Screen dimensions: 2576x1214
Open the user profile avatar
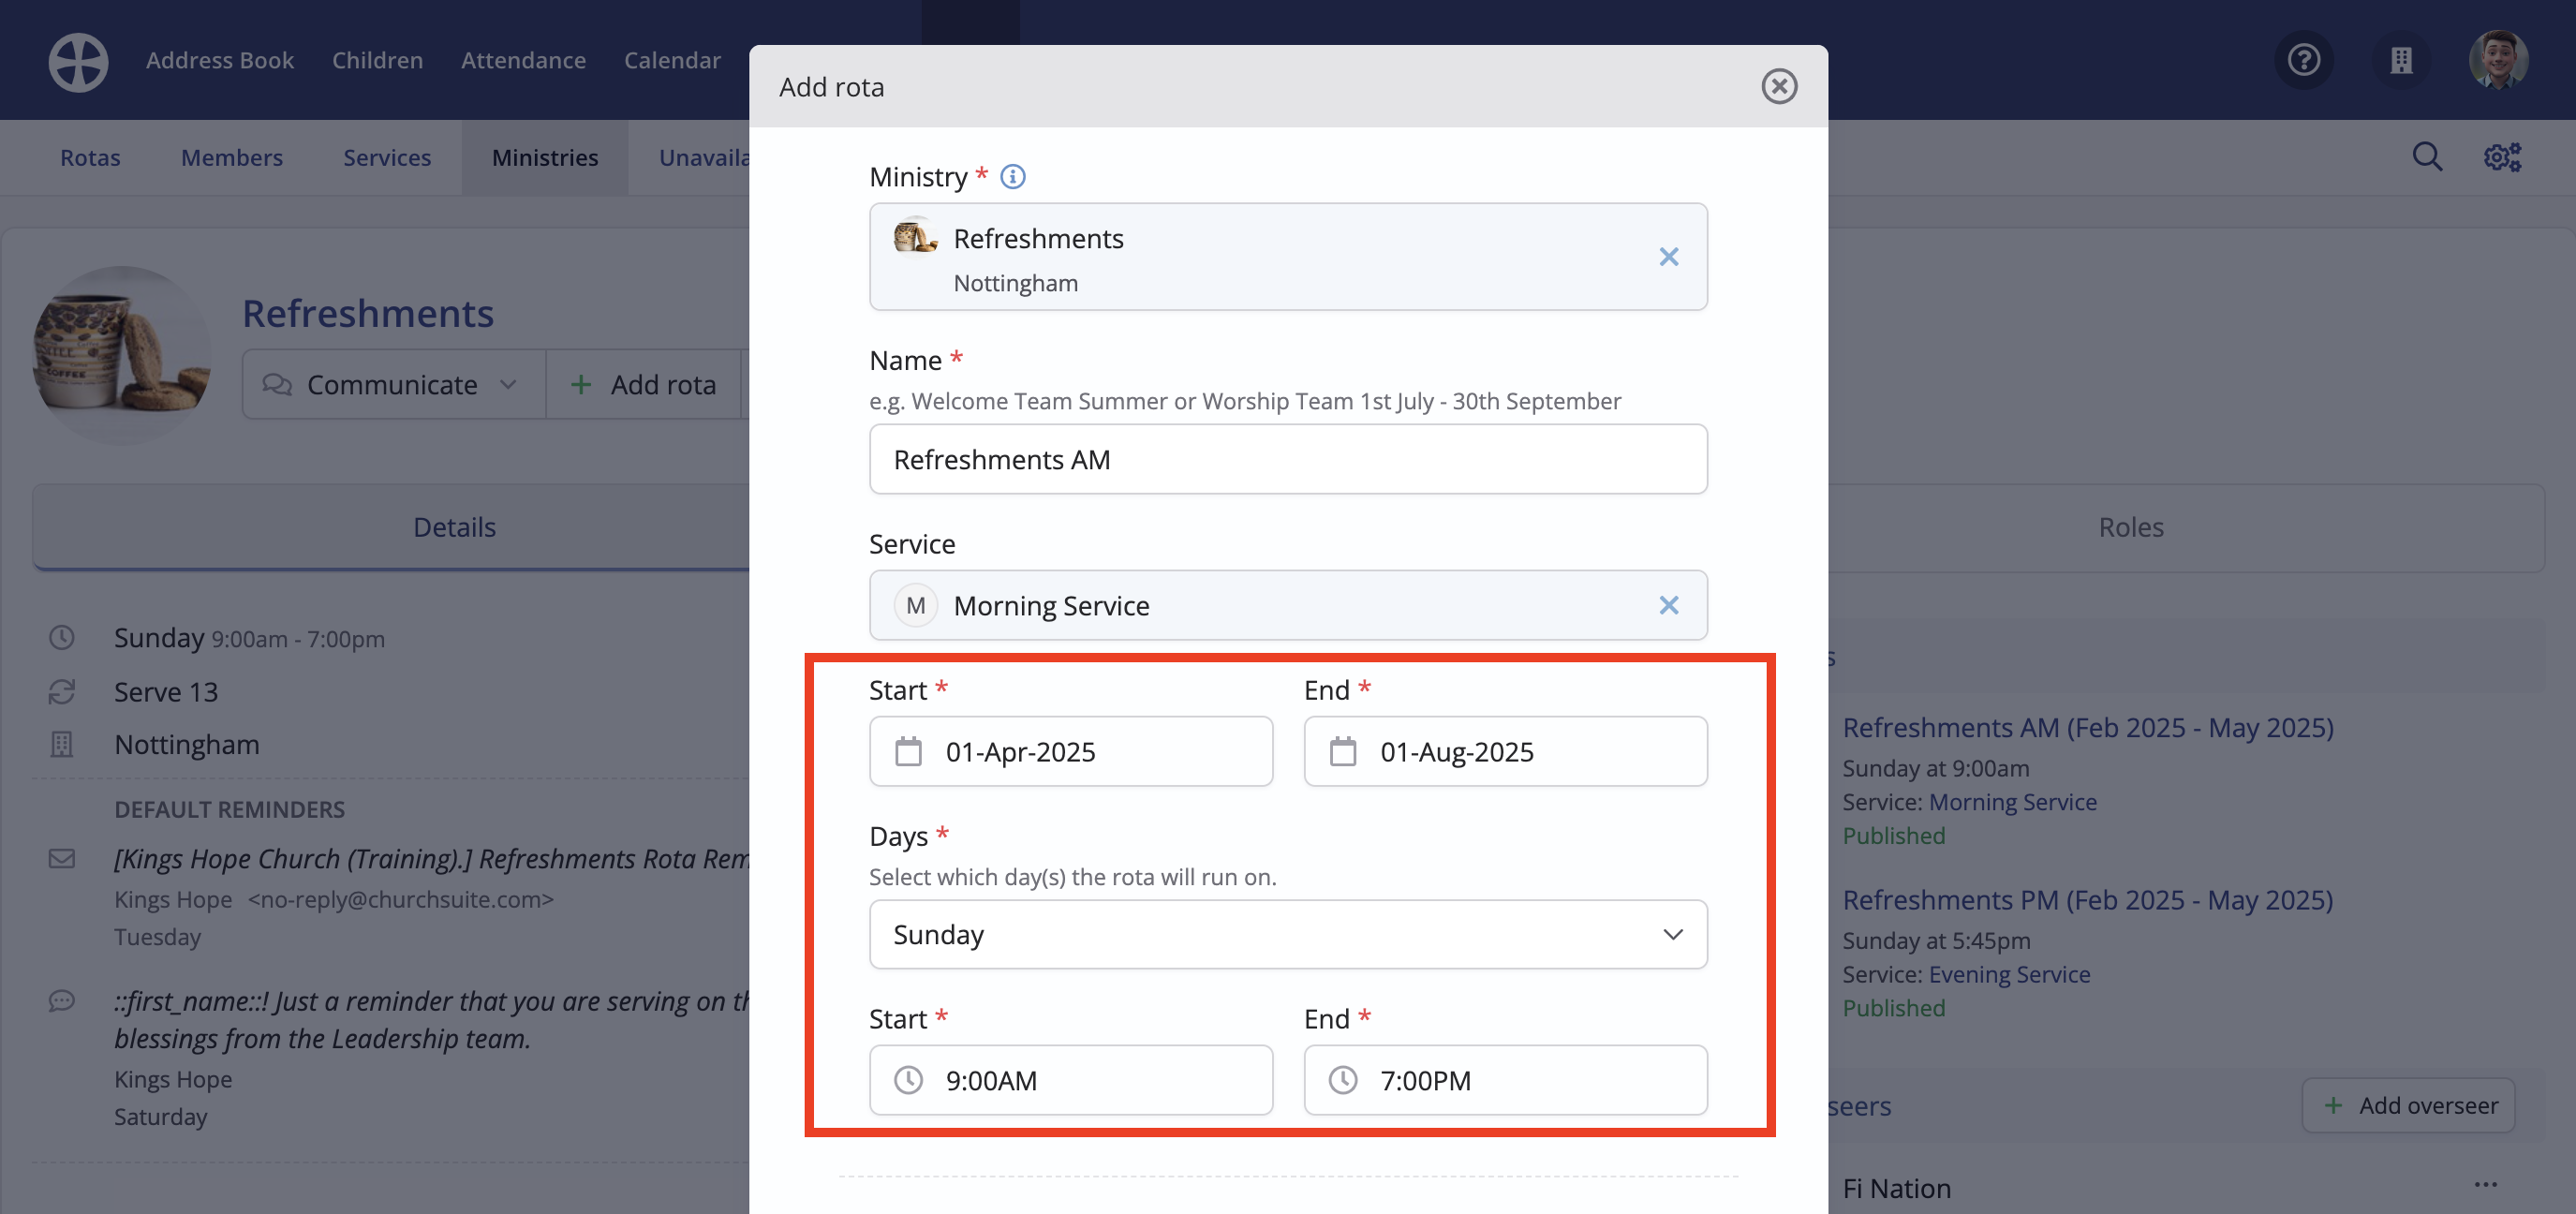2498,60
